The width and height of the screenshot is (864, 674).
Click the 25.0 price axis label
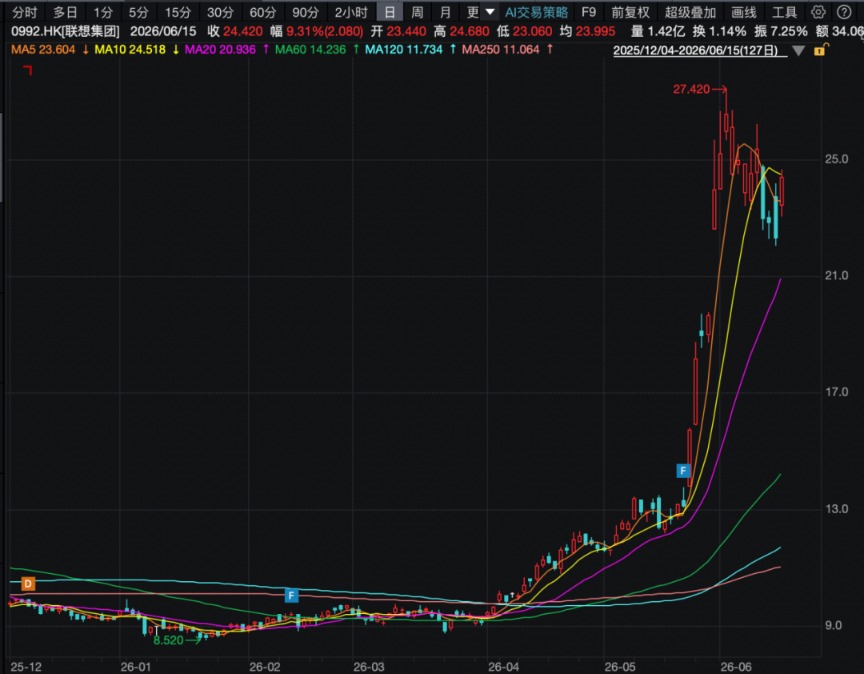pos(836,159)
